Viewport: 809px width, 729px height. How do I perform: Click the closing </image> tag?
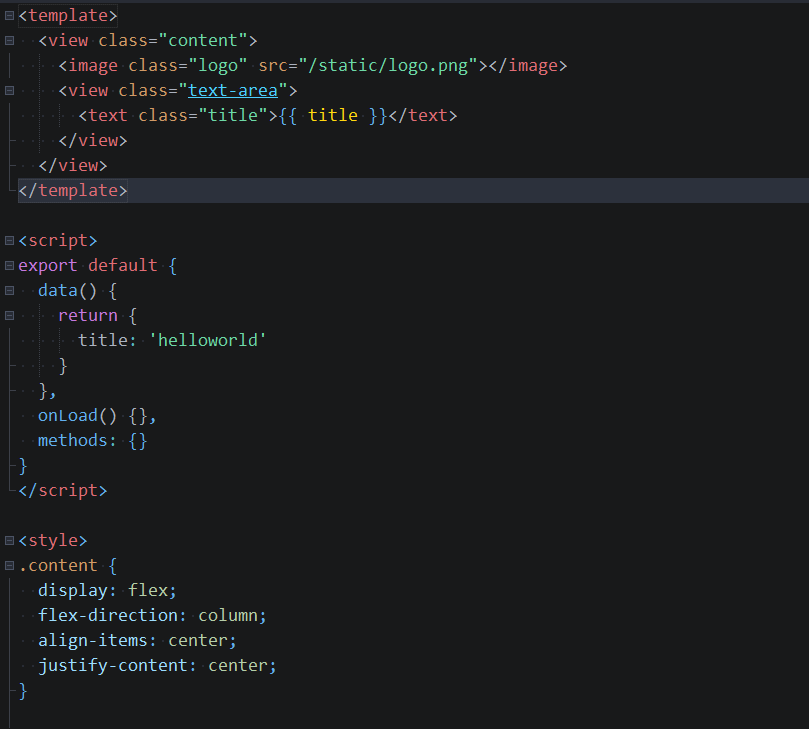[528, 66]
